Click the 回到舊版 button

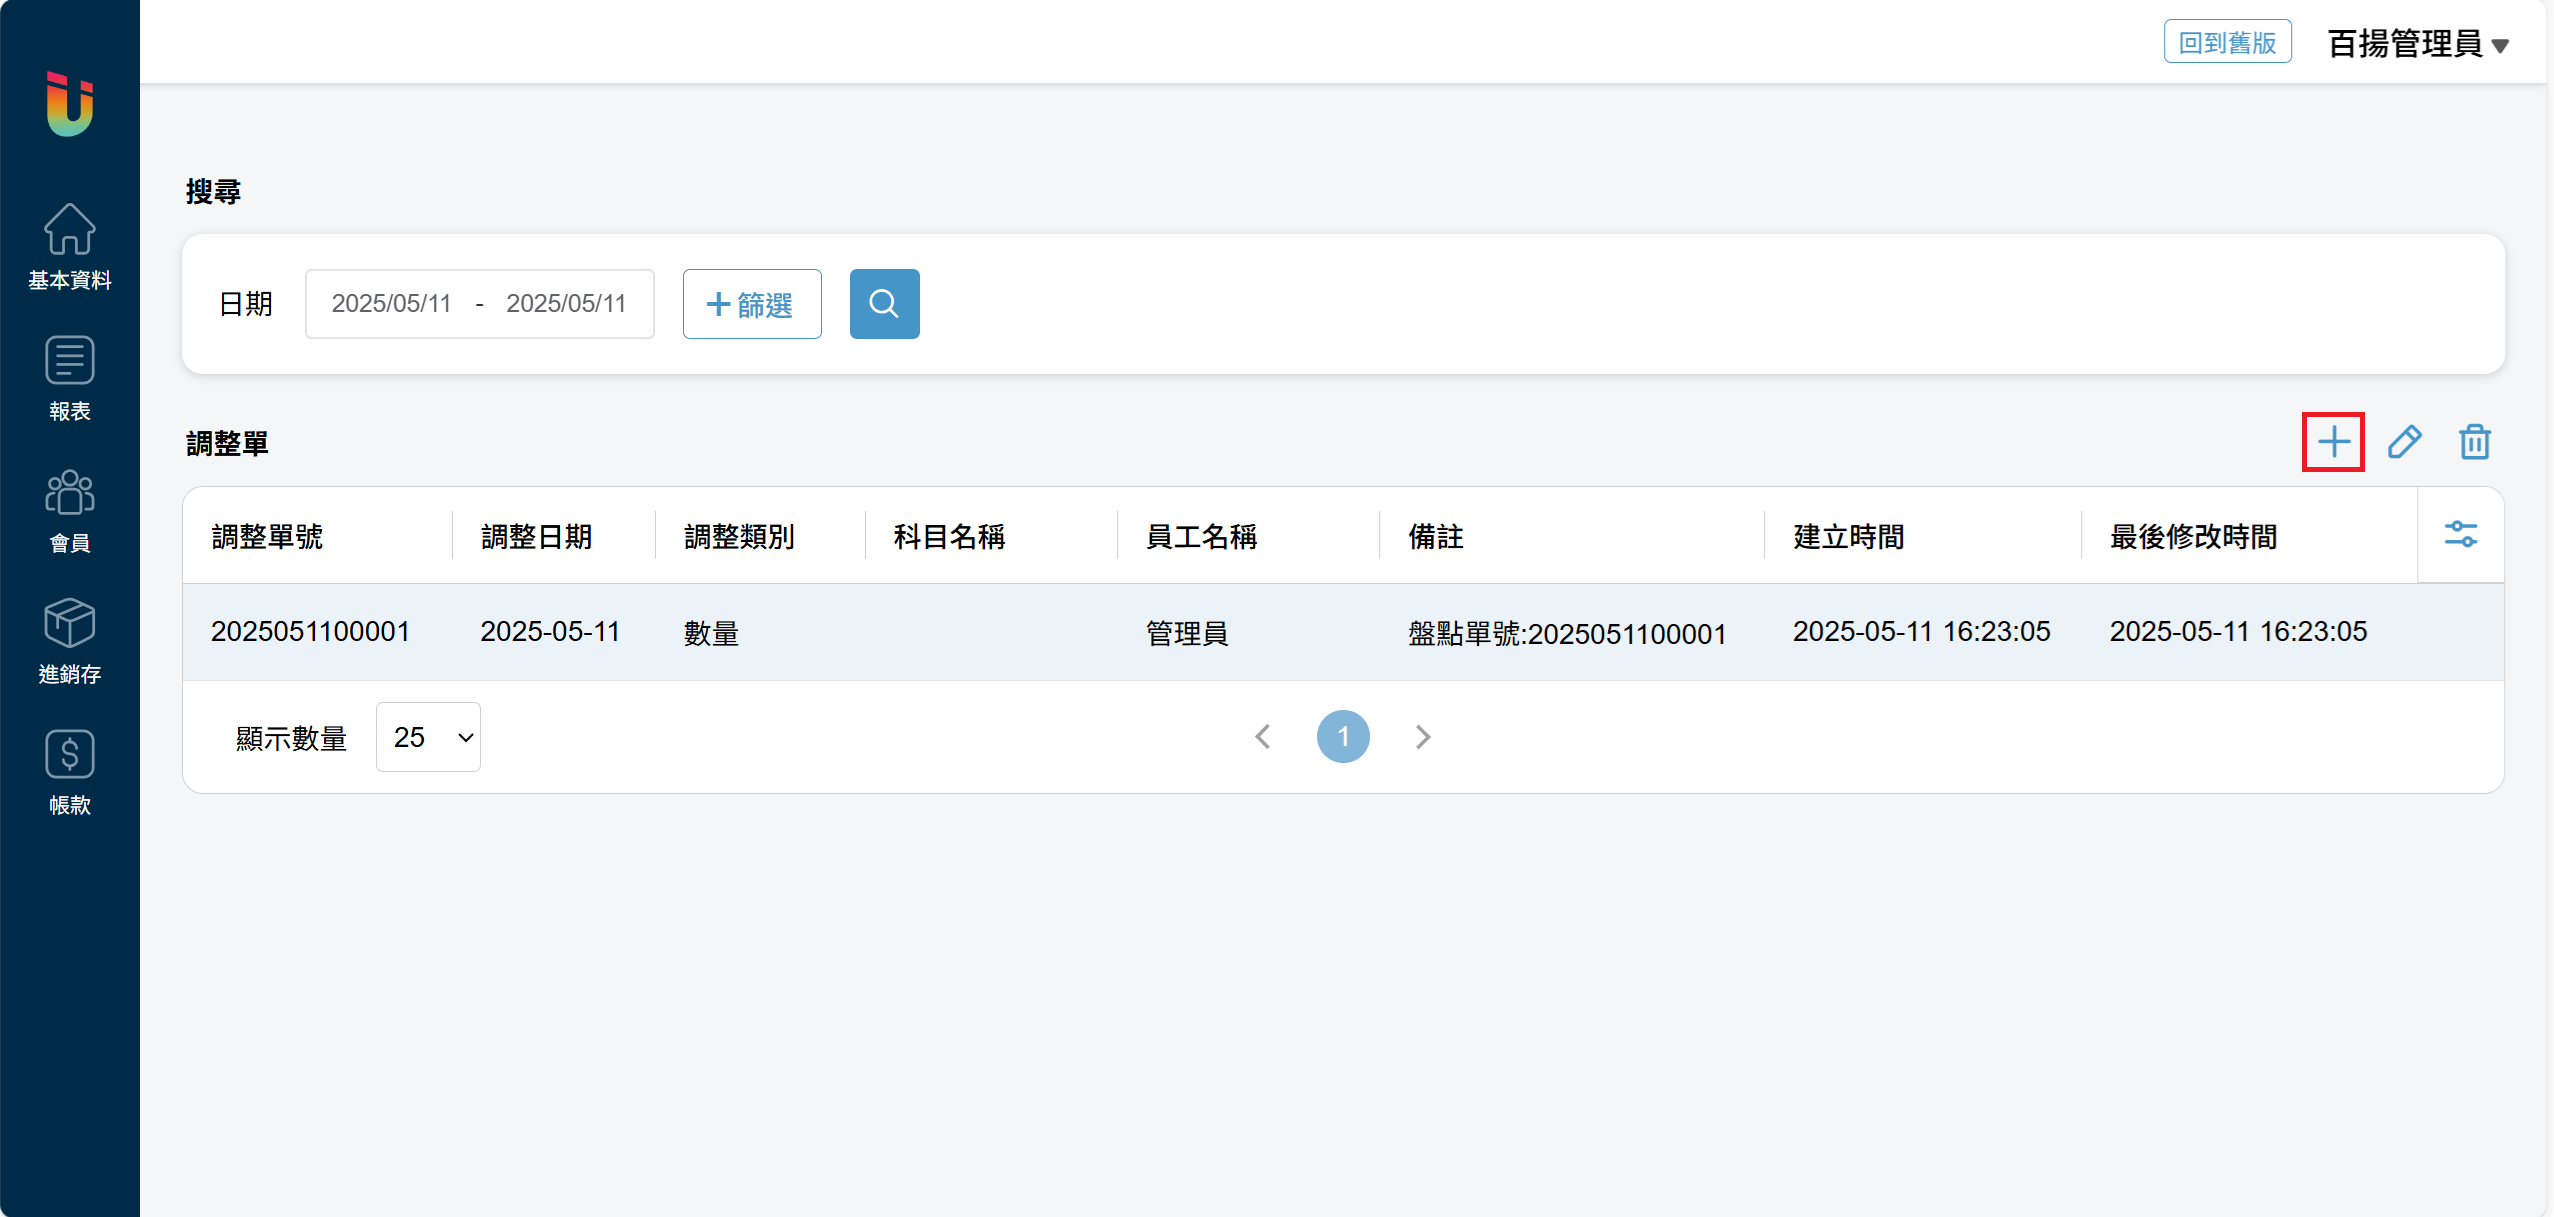click(2227, 42)
